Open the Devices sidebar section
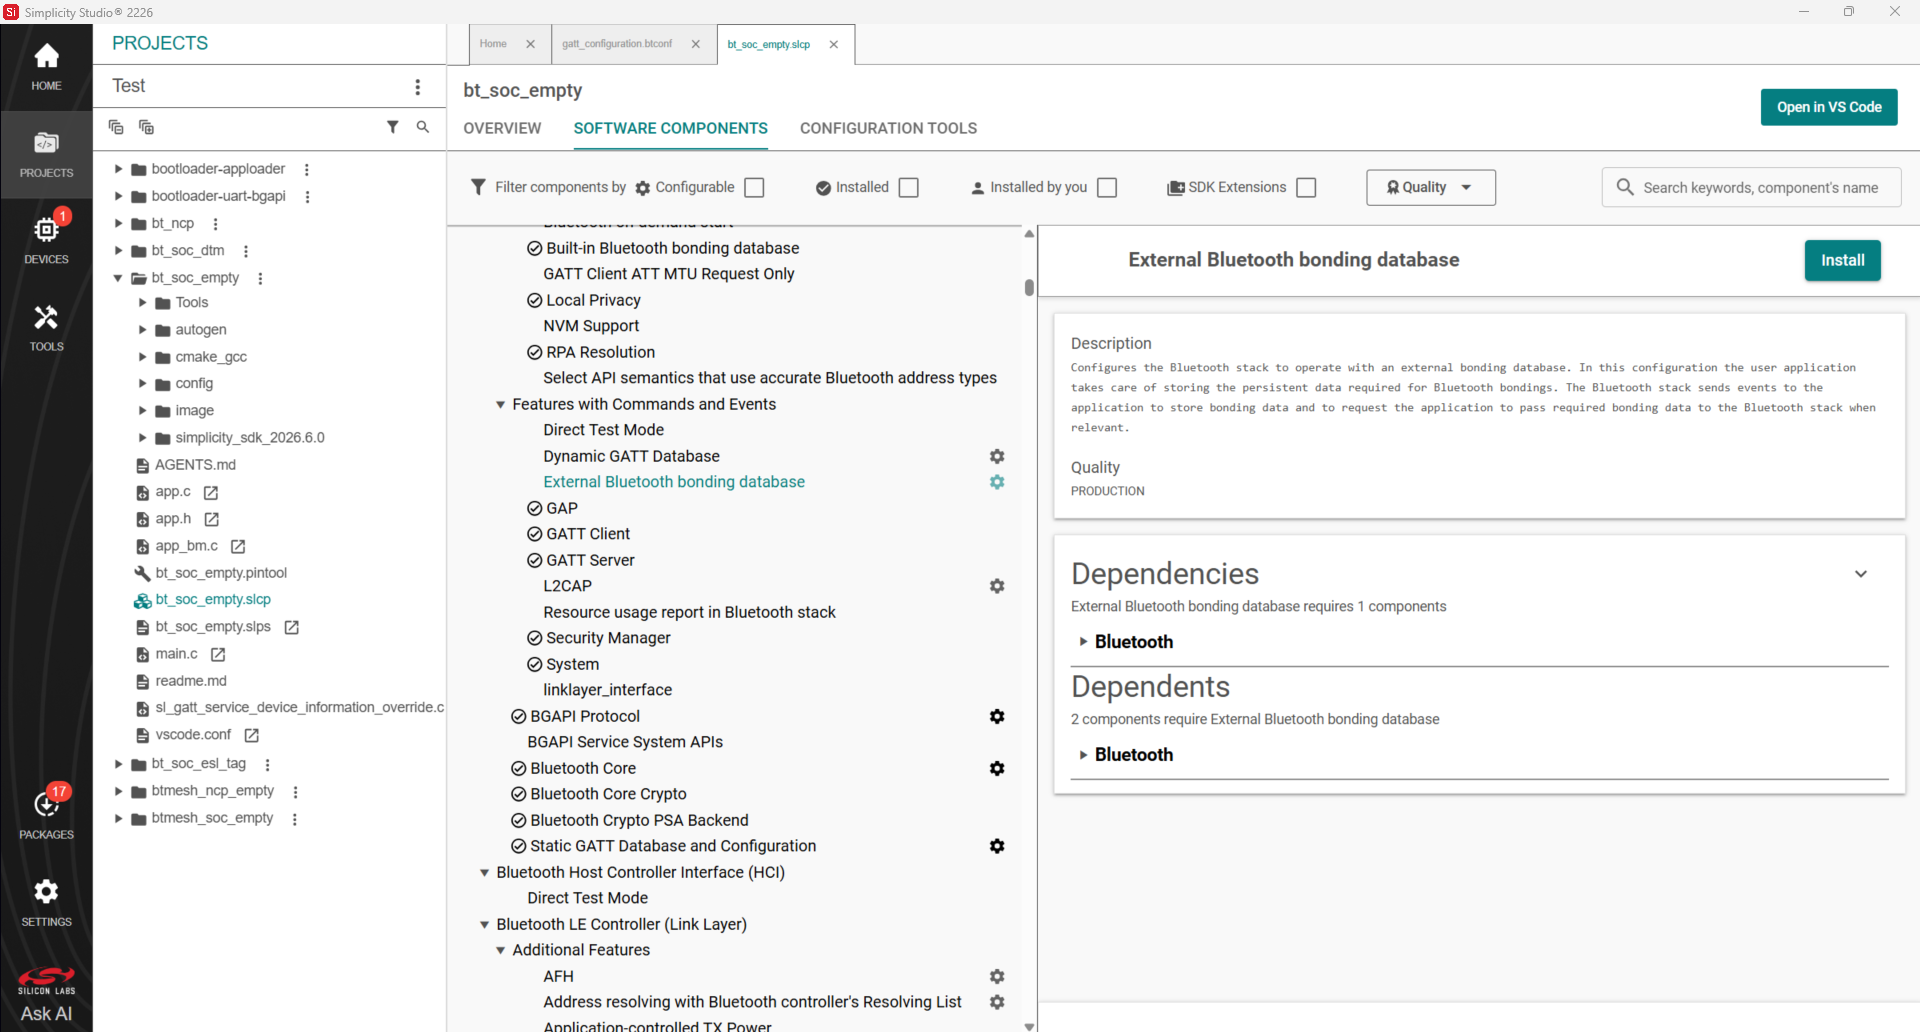The image size is (1920, 1032). pyautogui.click(x=46, y=238)
